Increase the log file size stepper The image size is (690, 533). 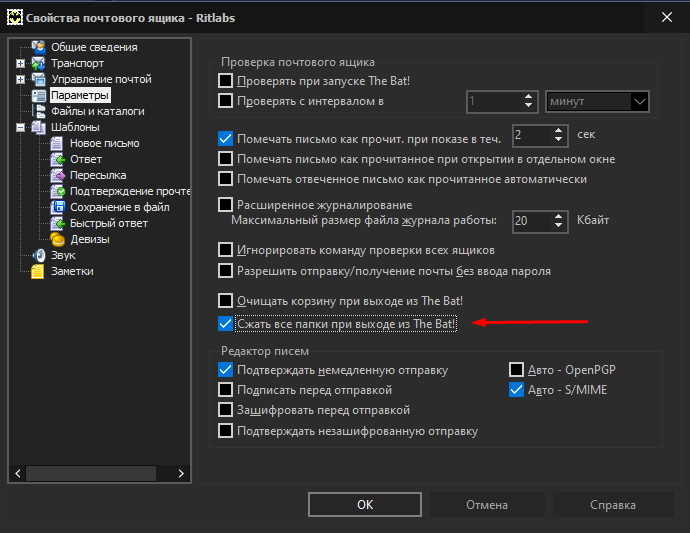(x=558, y=216)
